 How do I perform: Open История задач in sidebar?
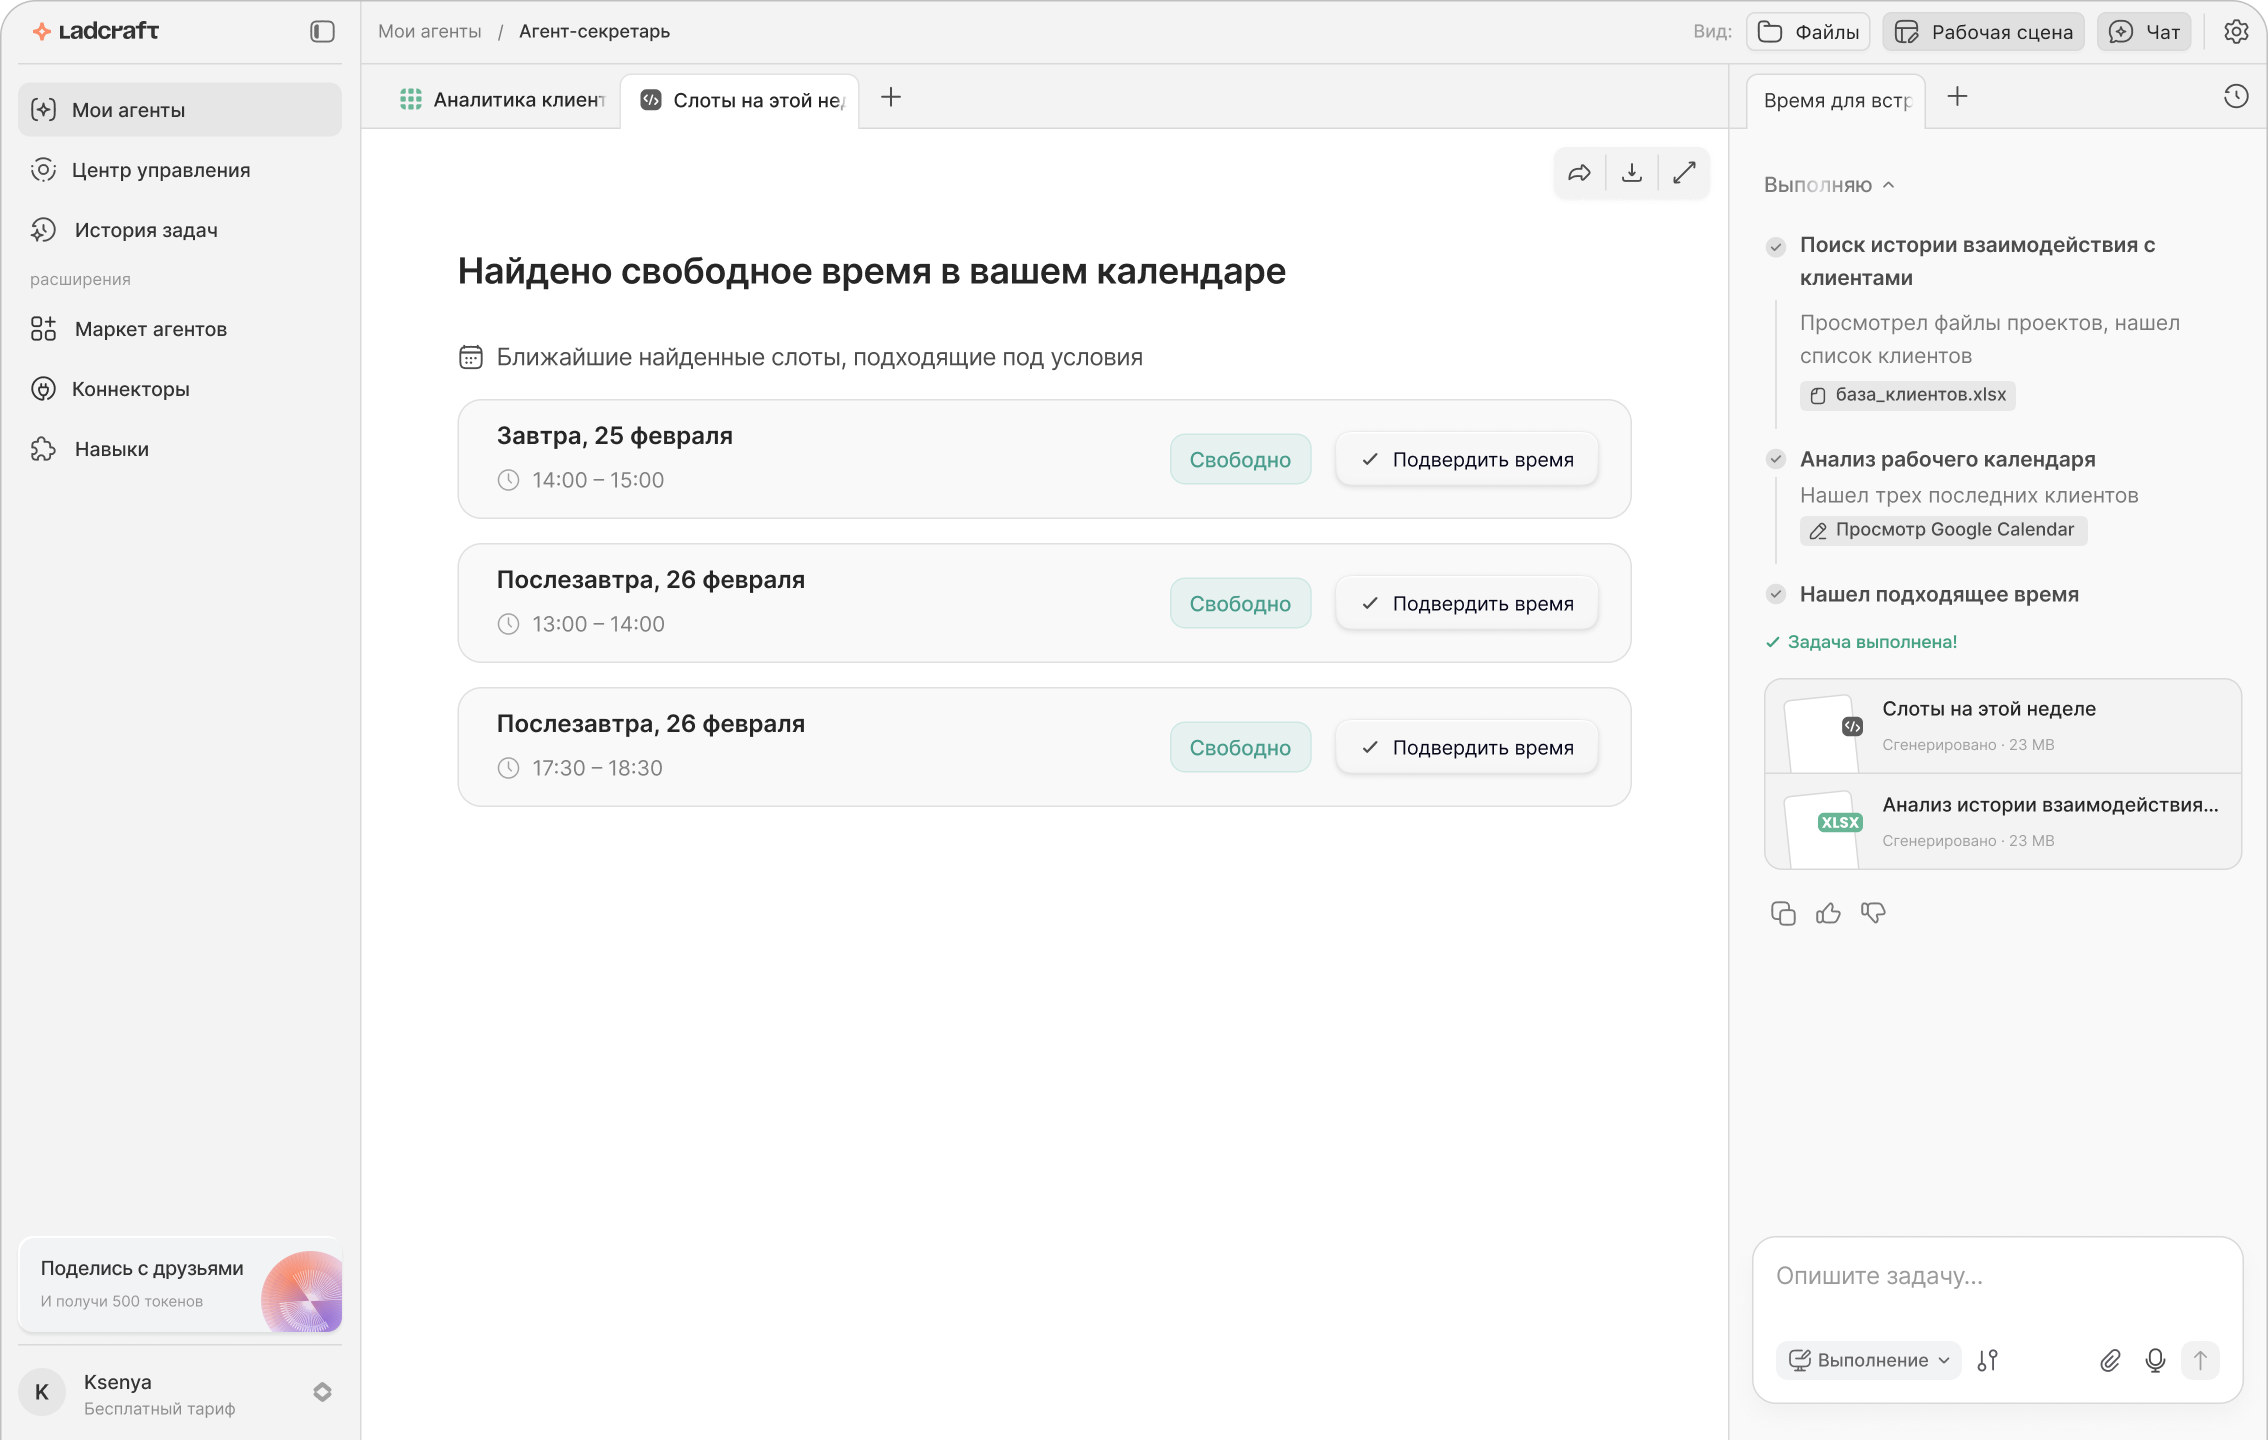click(146, 230)
